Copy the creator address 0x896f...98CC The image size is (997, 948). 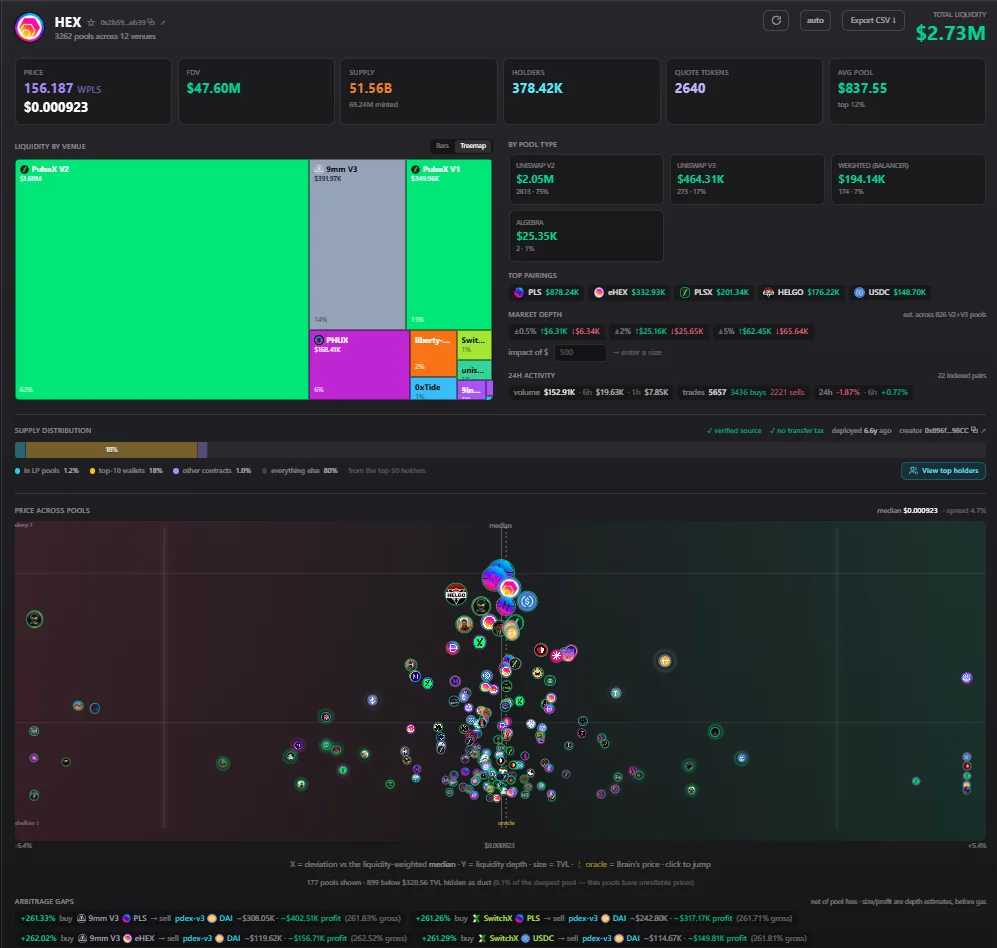pyautogui.click(x=974, y=430)
